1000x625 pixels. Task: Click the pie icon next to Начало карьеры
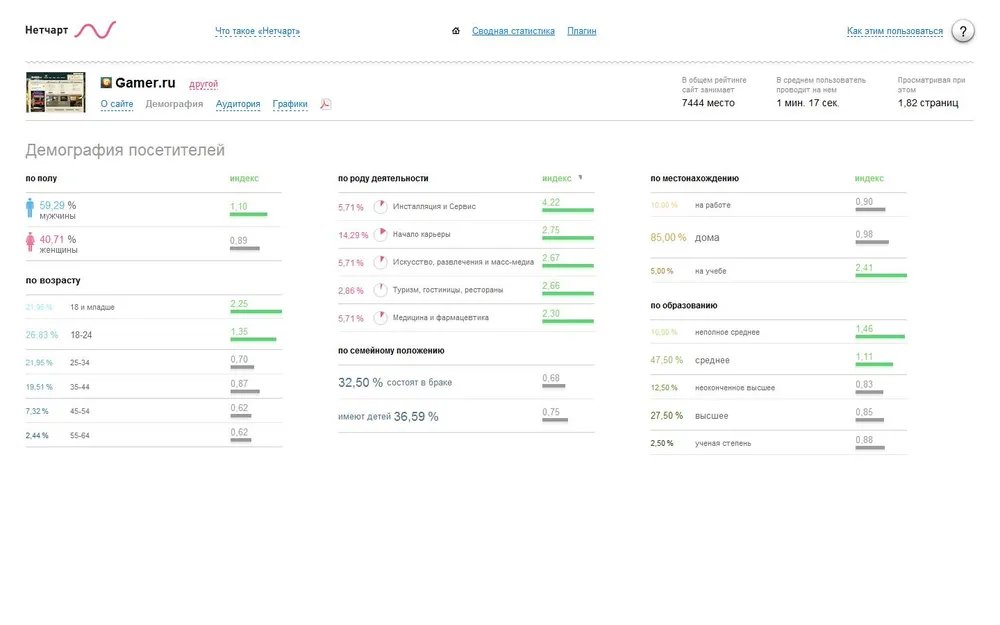pyautogui.click(x=380, y=235)
